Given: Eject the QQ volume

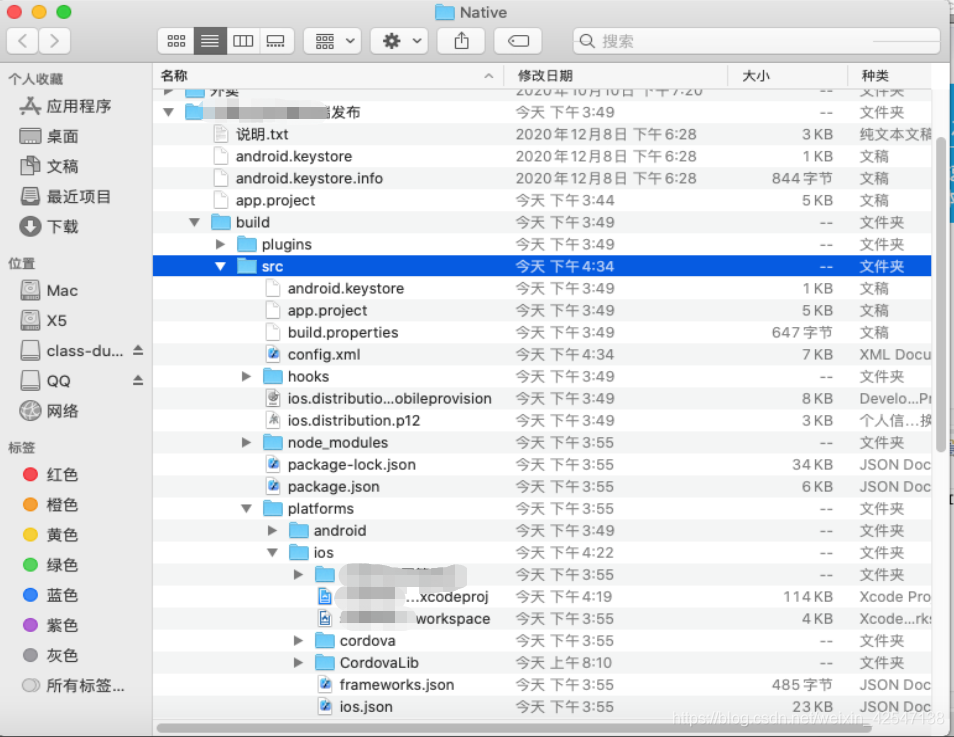Looking at the screenshot, I should 138,380.
